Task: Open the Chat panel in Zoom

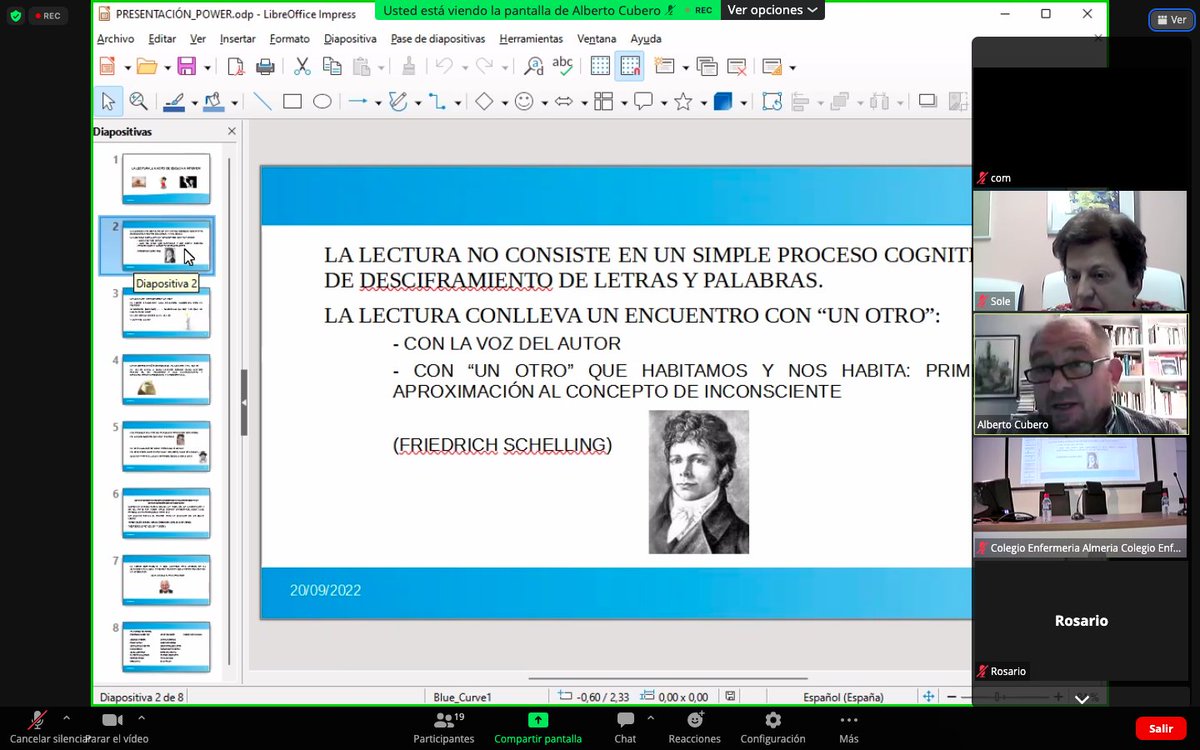Action: click(x=625, y=727)
